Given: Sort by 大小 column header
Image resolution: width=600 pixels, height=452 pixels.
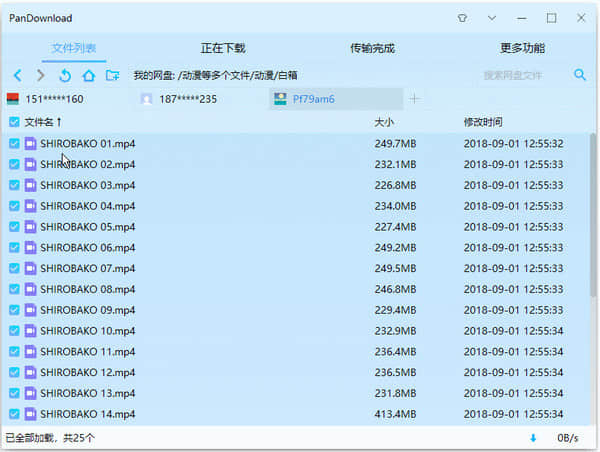Looking at the screenshot, I should tap(384, 122).
